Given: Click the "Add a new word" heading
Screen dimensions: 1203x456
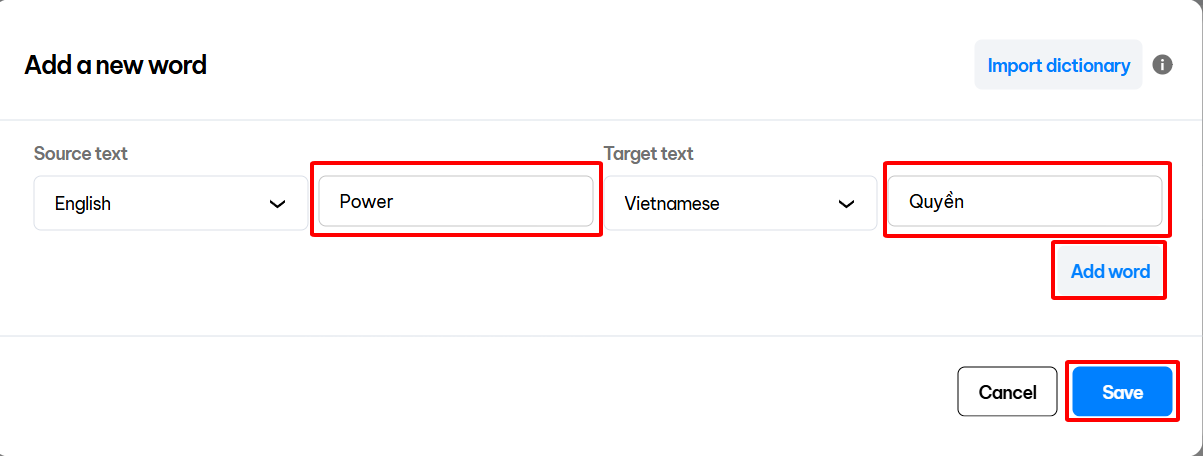Looking at the screenshot, I should click(116, 66).
